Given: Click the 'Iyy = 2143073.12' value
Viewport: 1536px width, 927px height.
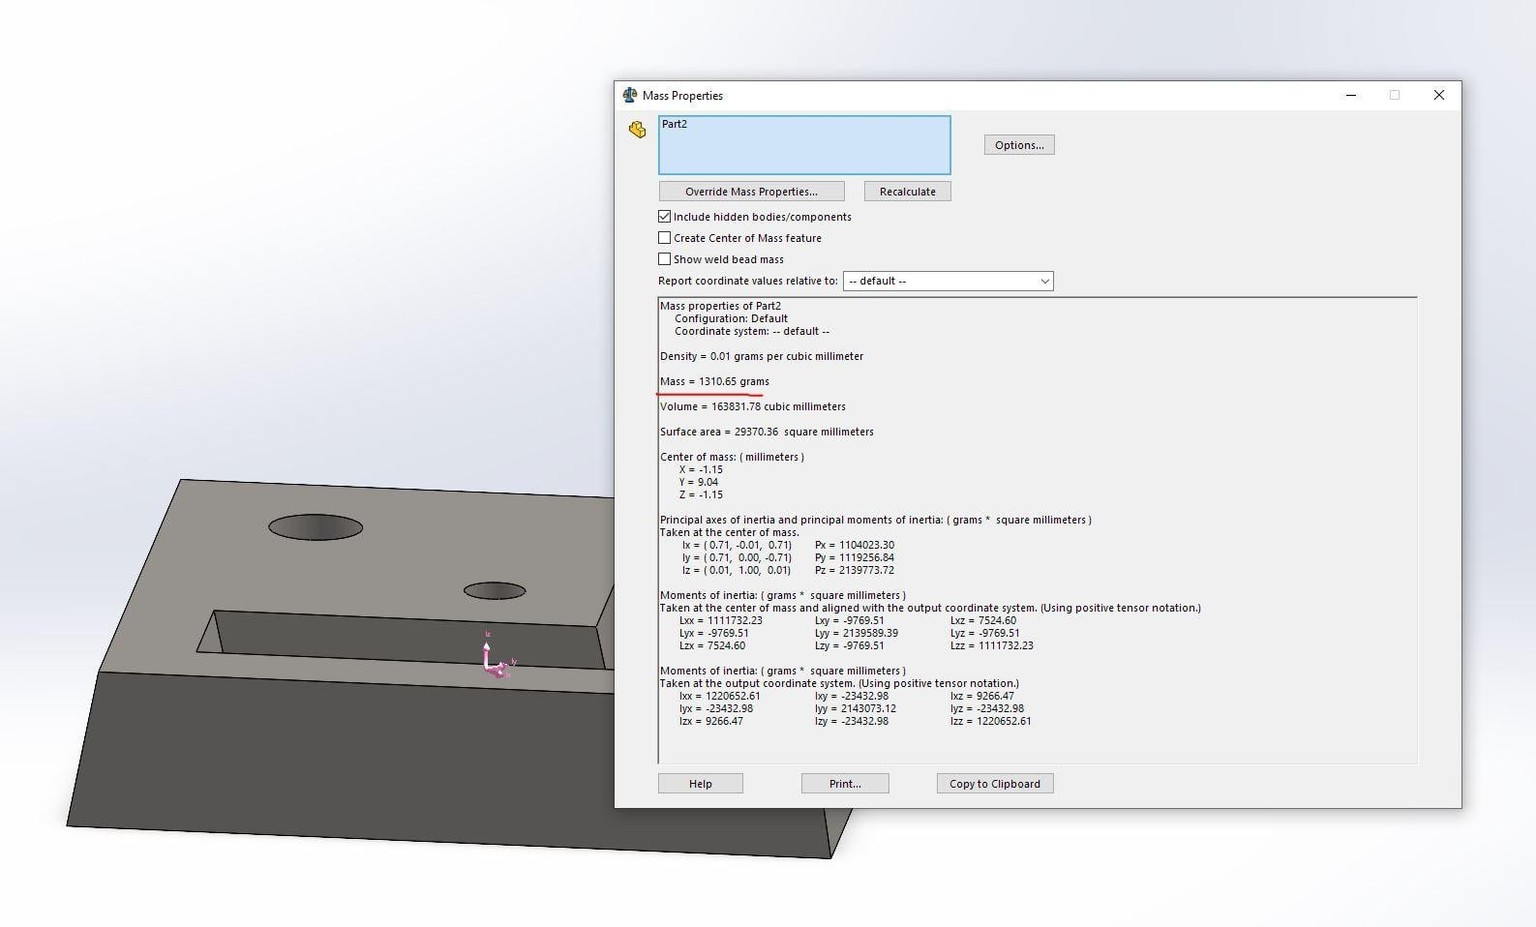Looking at the screenshot, I should pyautogui.click(x=855, y=708).
